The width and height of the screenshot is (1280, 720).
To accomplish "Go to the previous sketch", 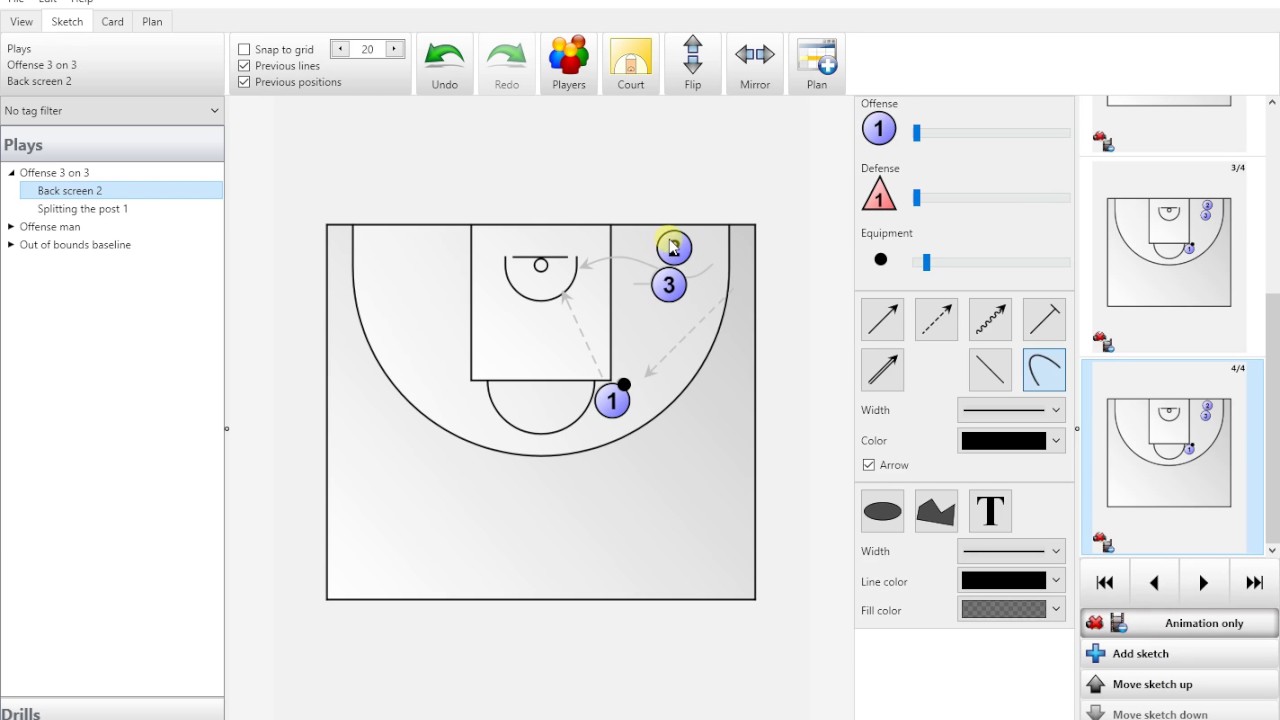I will point(1154,583).
